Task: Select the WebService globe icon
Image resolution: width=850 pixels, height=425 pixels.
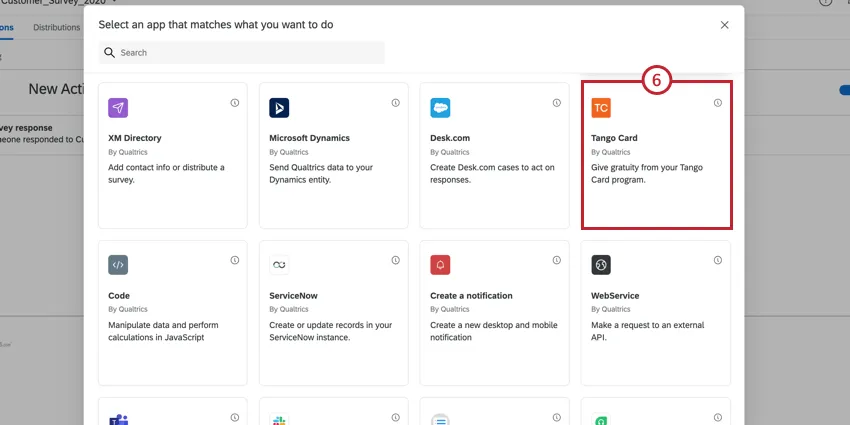Action: (601, 265)
